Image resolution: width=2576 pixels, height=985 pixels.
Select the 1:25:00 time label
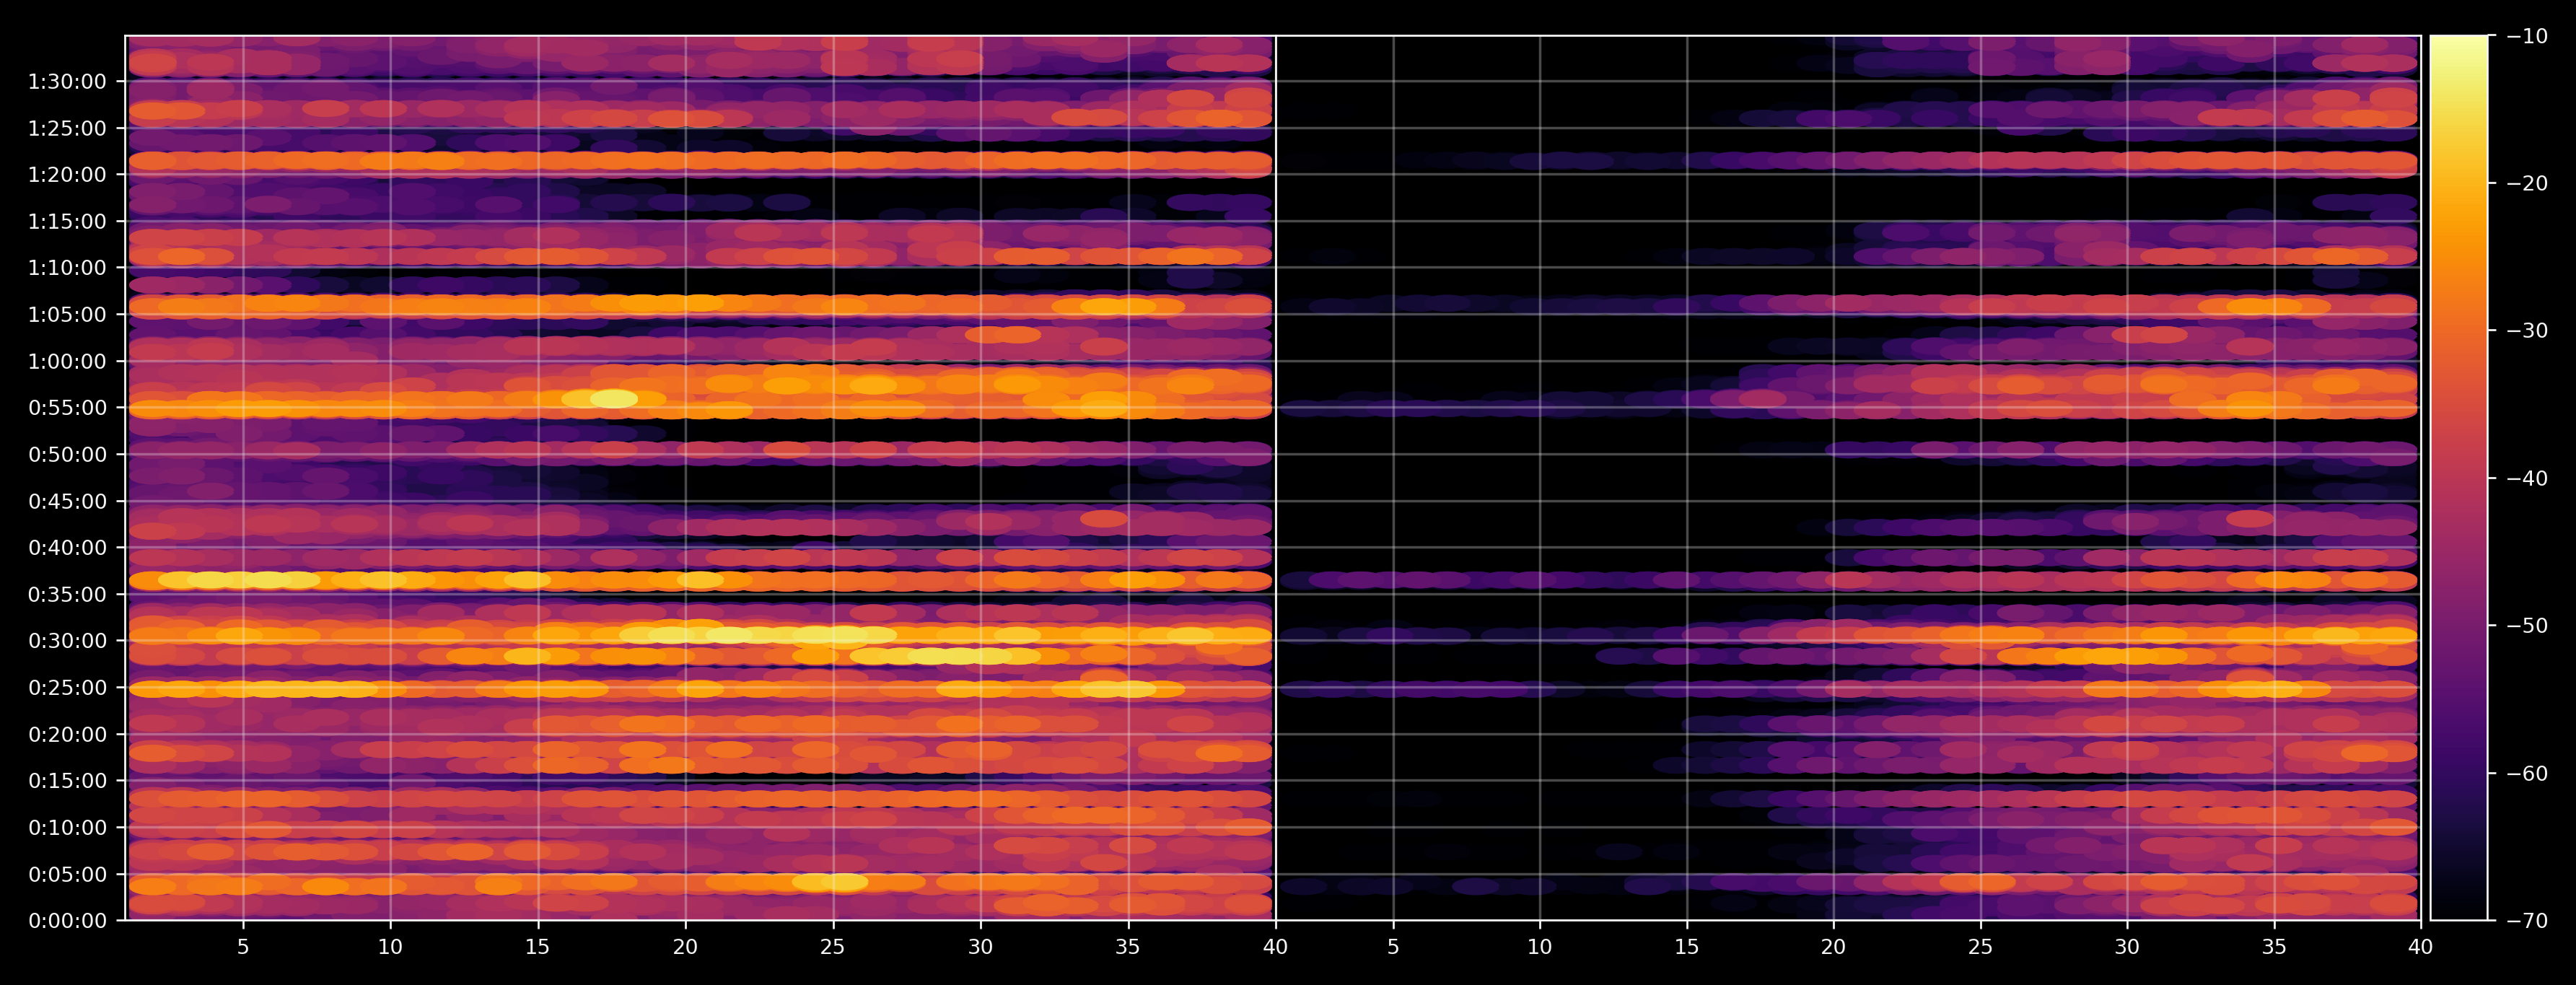coord(67,128)
